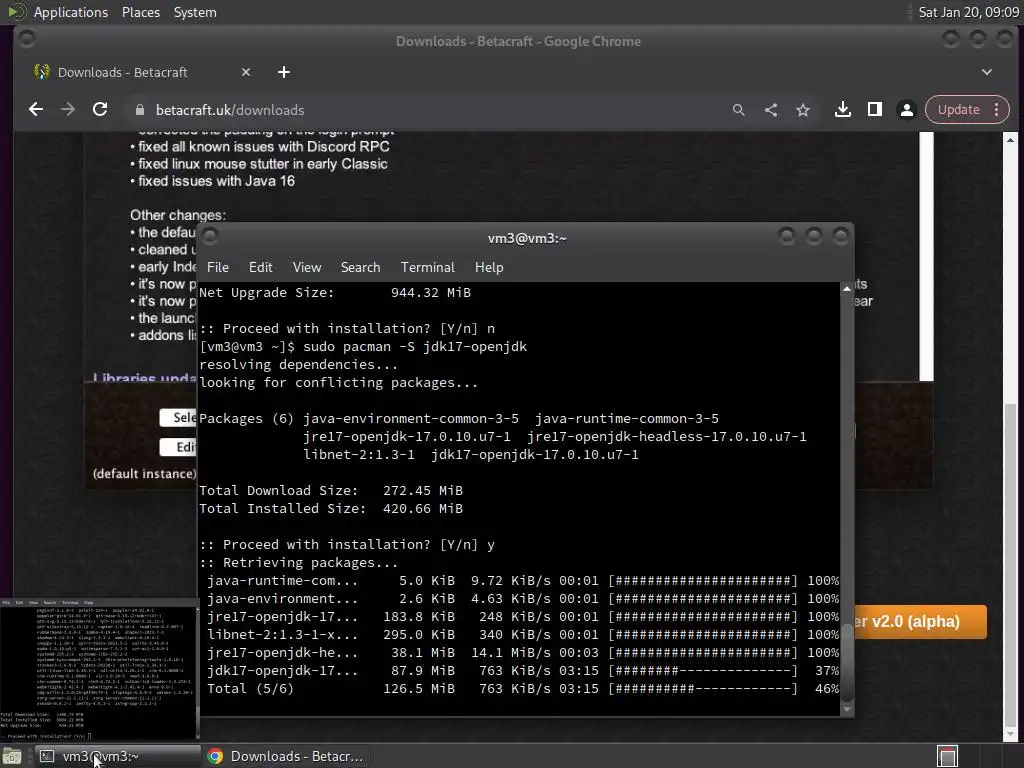Viewport: 1024px width, 768px height.
Task: Click '(default instance)' label on page
Action: tap(144, 473)
